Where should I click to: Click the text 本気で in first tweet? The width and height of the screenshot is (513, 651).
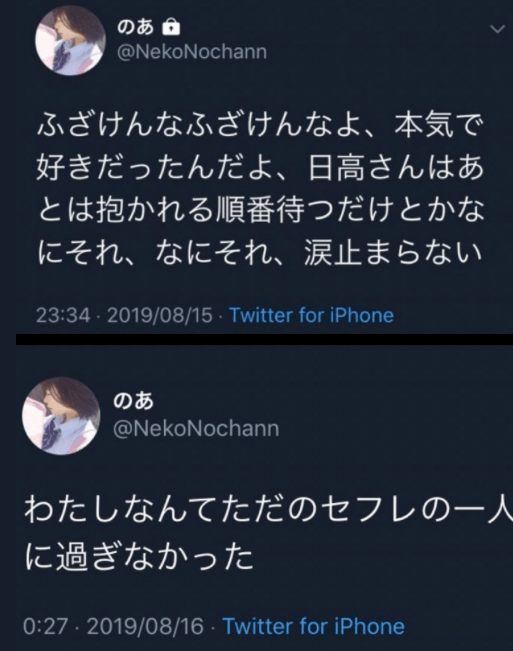439,125
